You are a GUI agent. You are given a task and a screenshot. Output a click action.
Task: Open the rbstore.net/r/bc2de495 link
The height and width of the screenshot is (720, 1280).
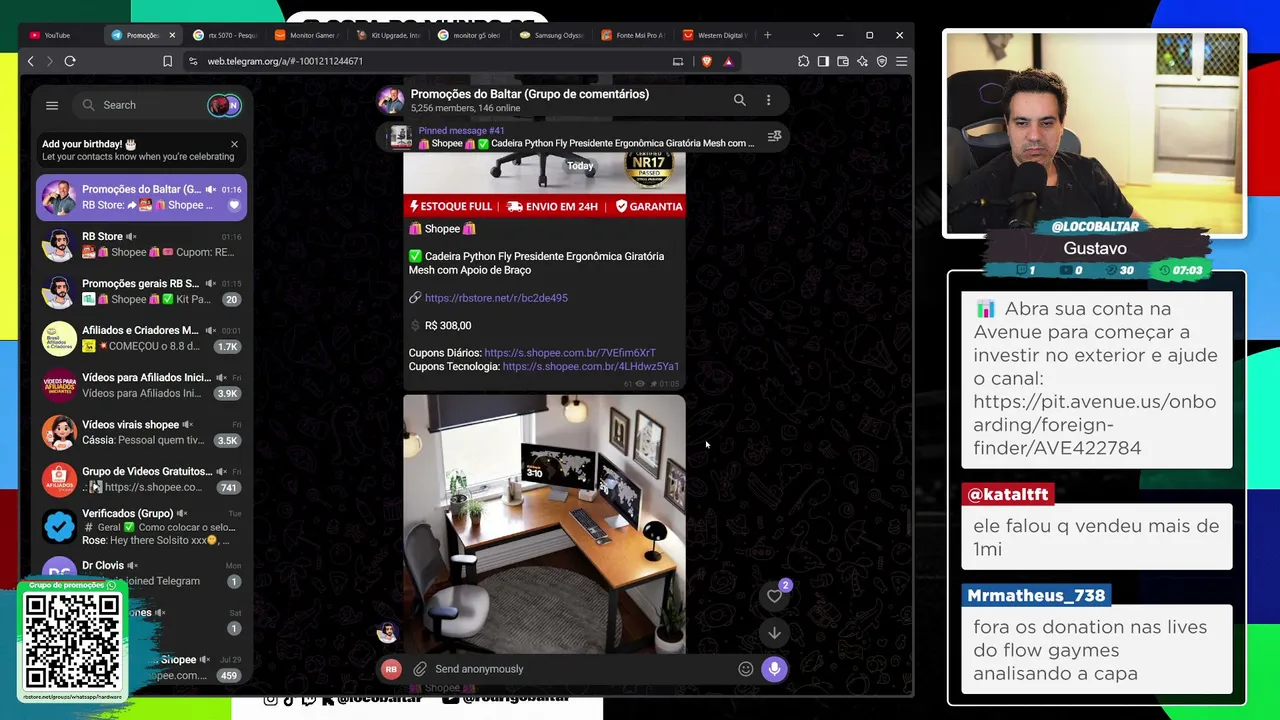tap(496, 298)
